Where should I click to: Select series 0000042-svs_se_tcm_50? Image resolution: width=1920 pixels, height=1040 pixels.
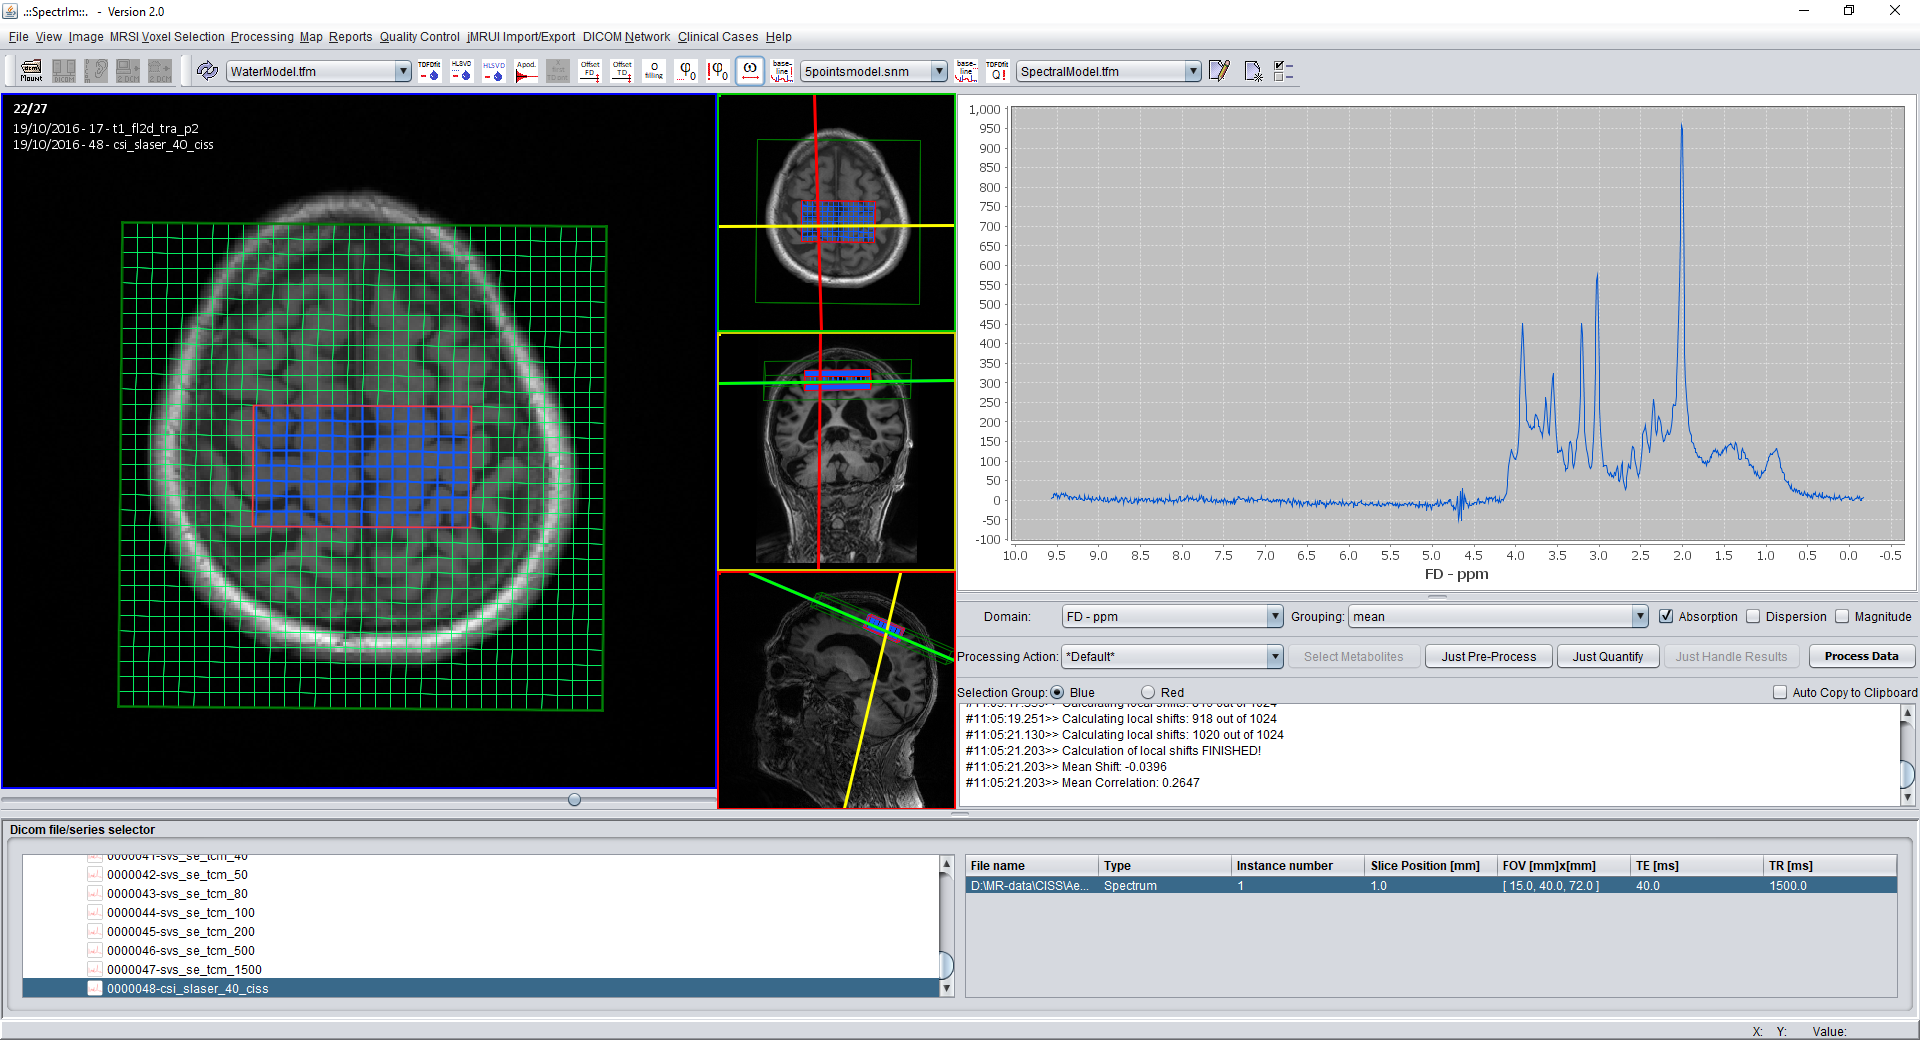(x=177, y=874)
